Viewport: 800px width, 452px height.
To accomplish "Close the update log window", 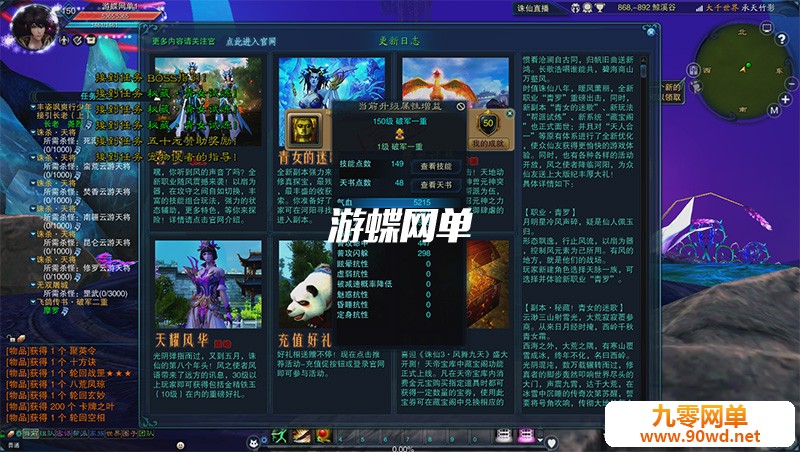I will pos(651,32).
